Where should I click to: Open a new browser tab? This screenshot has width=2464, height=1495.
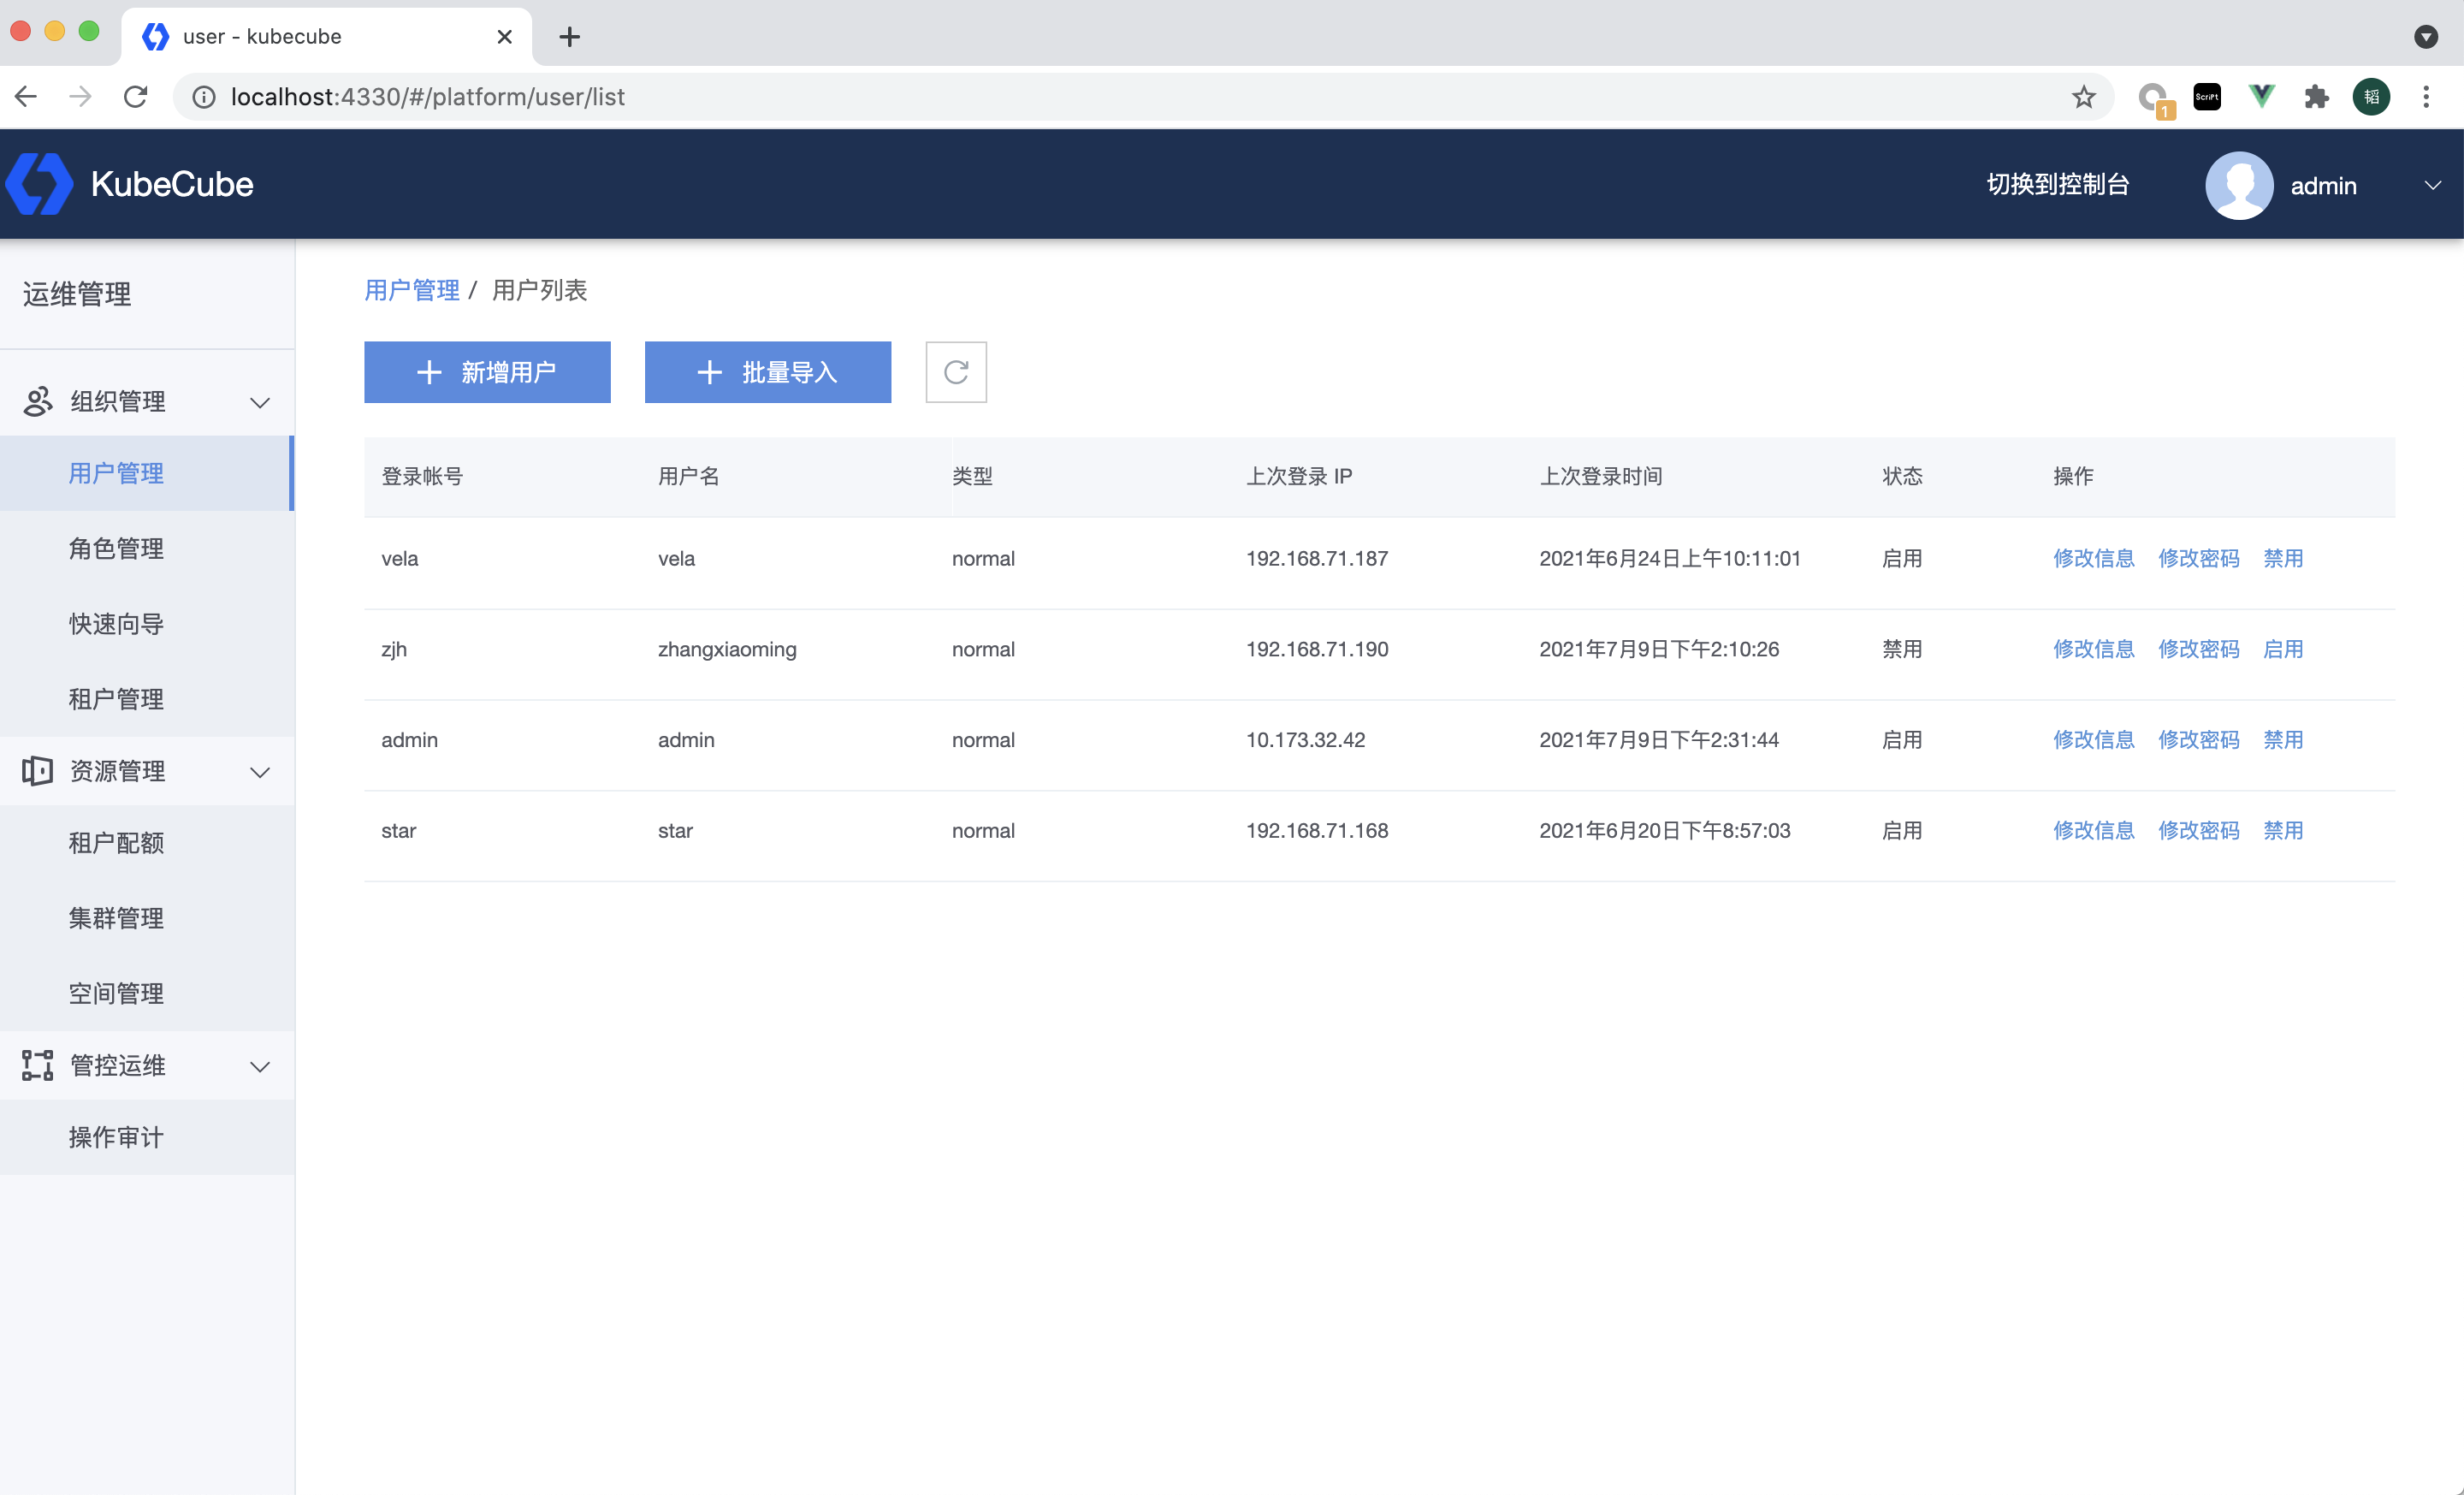pos(570,37)
